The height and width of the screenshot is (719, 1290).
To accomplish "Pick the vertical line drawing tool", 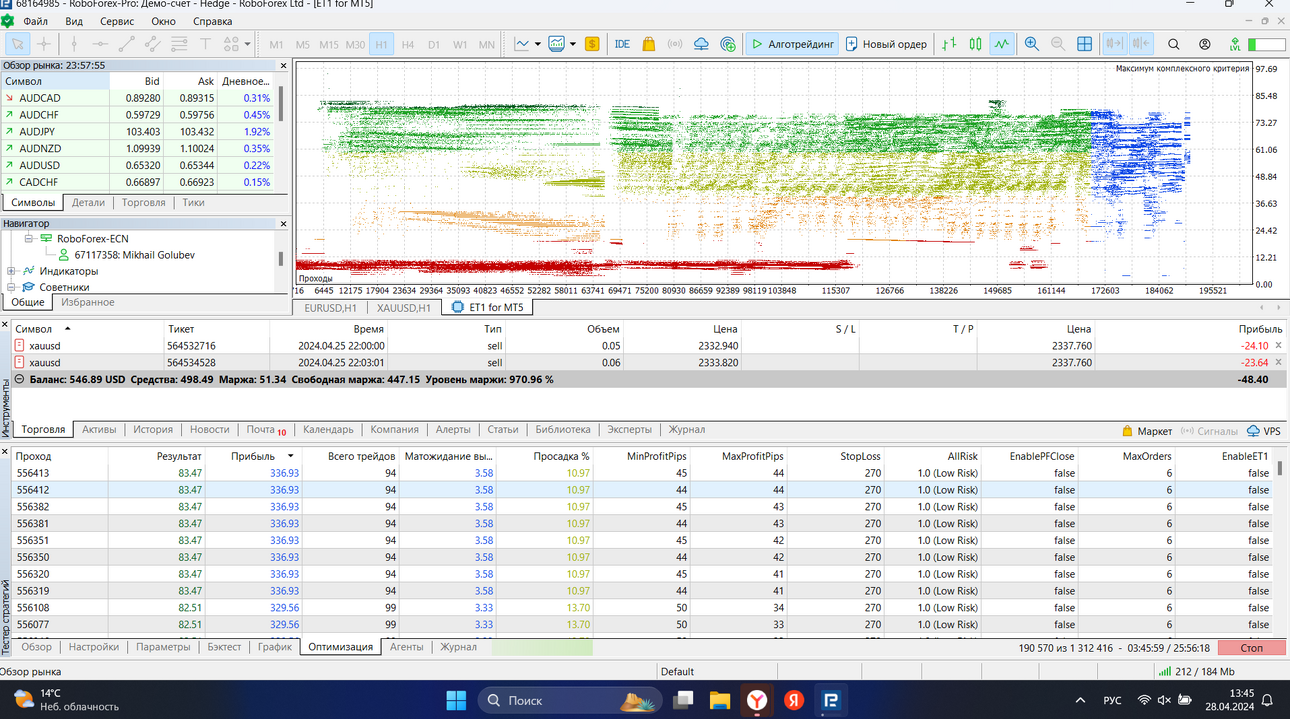I will (x=73, y=44).
